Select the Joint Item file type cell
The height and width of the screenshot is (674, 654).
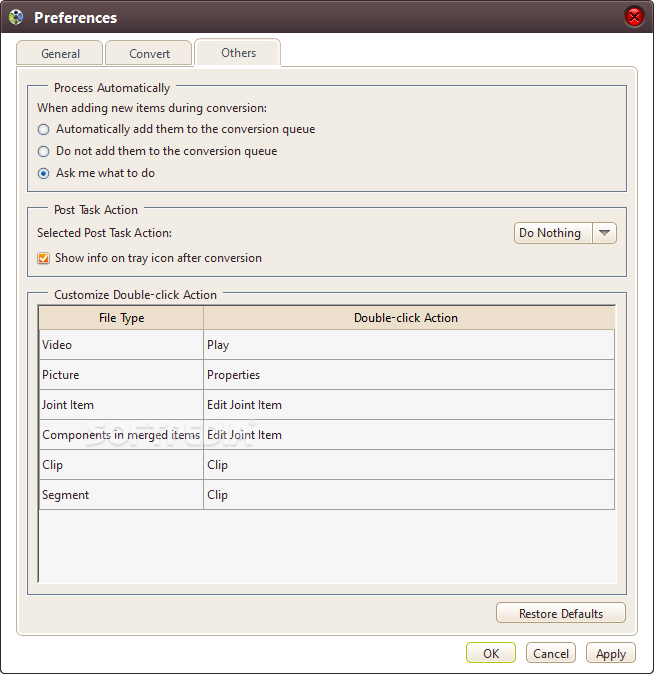point(121,405)
